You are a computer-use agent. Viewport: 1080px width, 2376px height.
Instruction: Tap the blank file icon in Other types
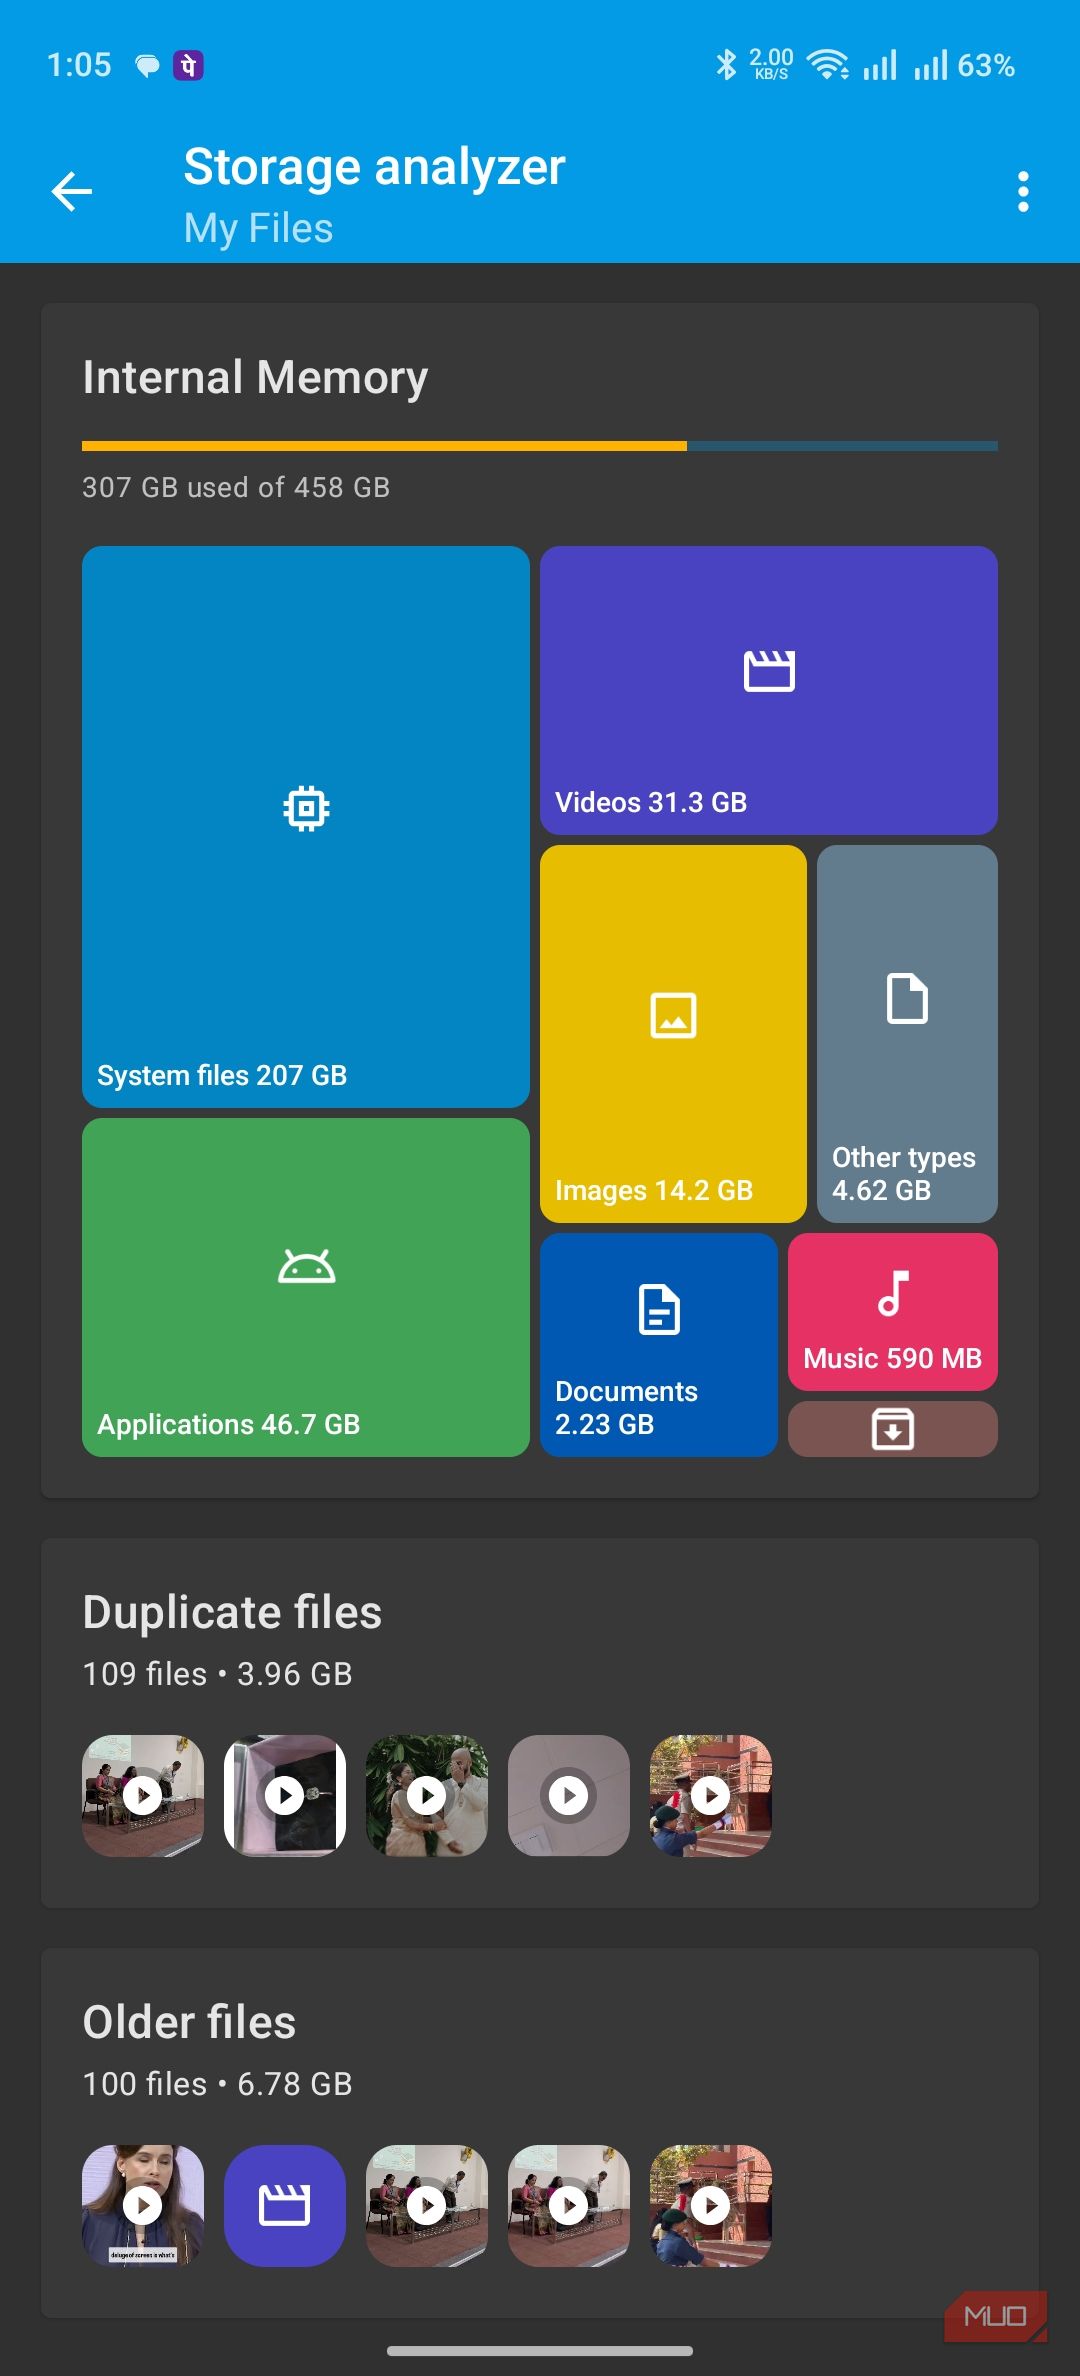(x=907, y=998)
